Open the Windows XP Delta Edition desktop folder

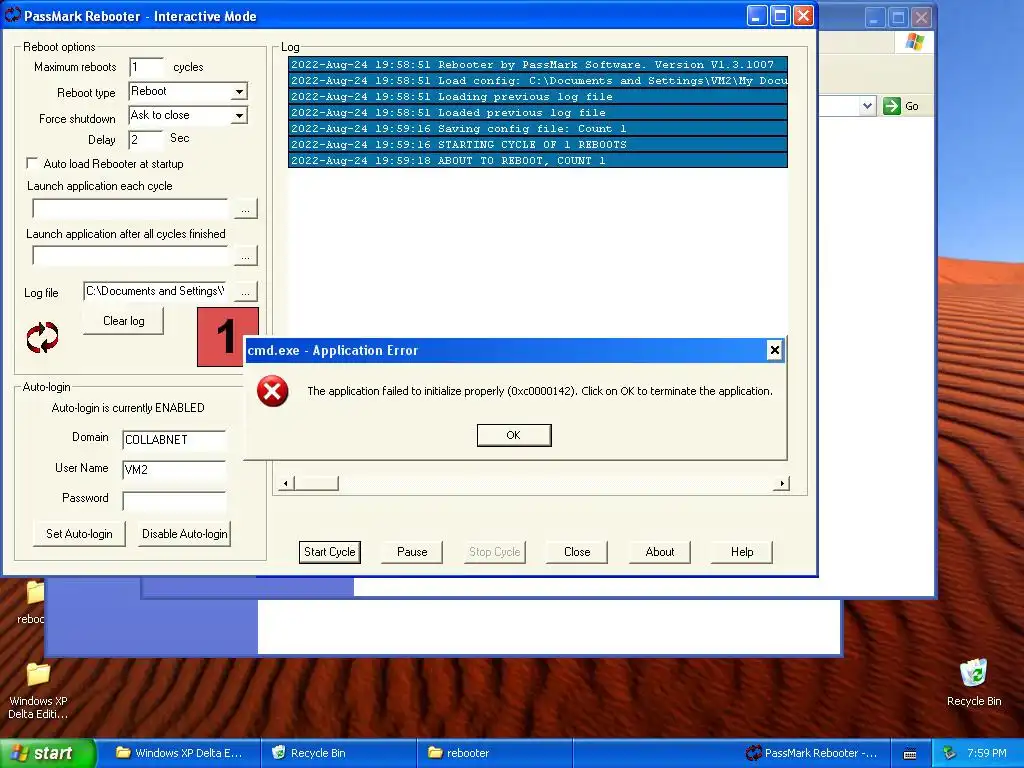38,690
